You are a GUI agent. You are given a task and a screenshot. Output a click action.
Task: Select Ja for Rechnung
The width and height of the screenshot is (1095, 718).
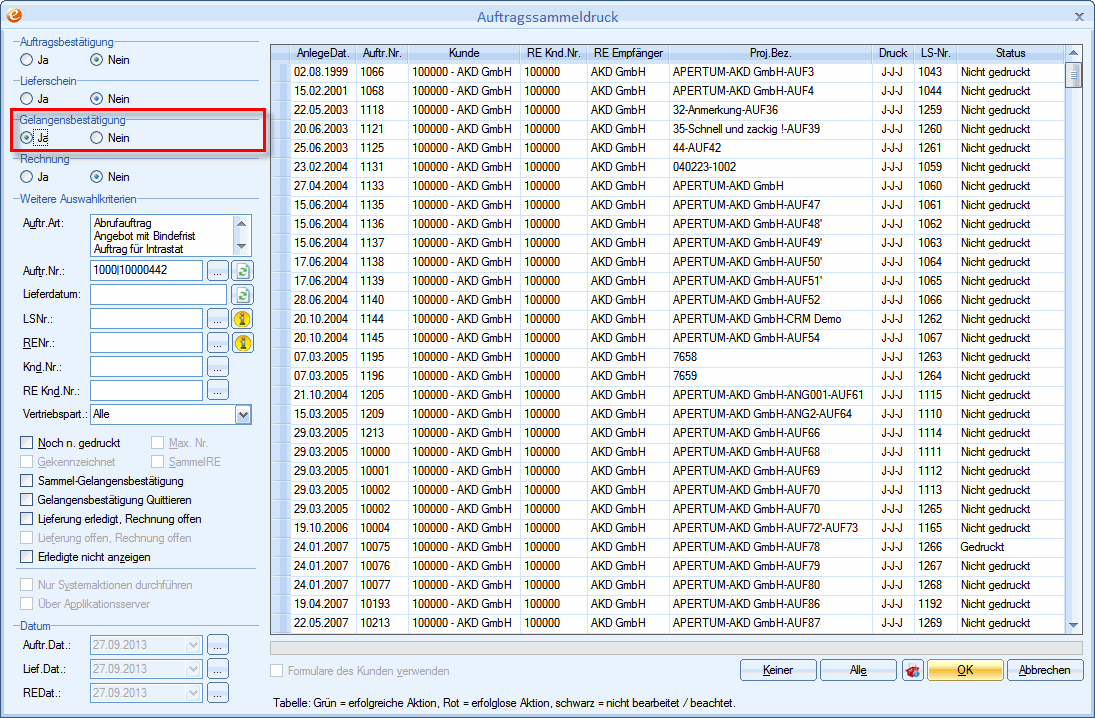click(27, 177)
